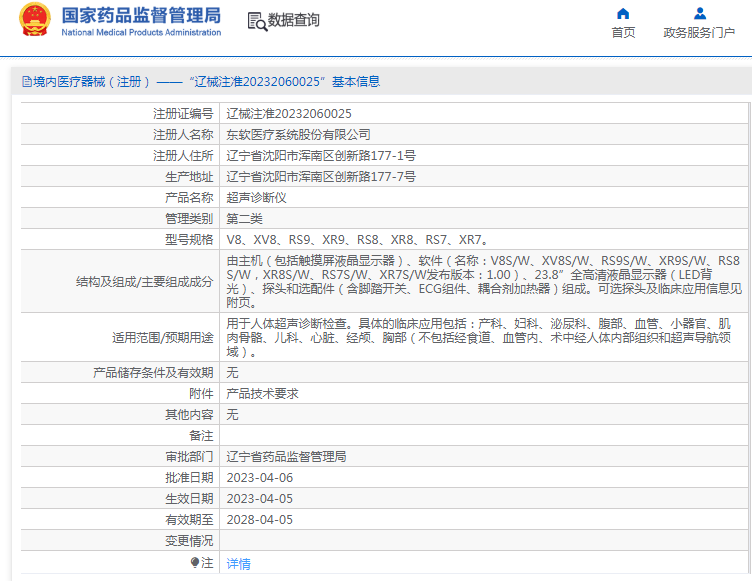Click the 变更情况 label
The height and width of the screenshot is (581, 752).
point(189,541)
